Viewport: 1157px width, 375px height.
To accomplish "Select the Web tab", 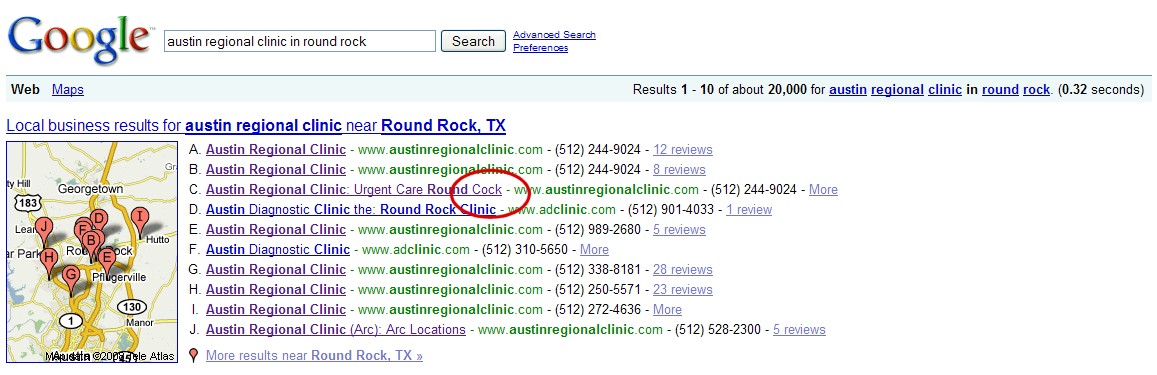I will click(25, 89).
